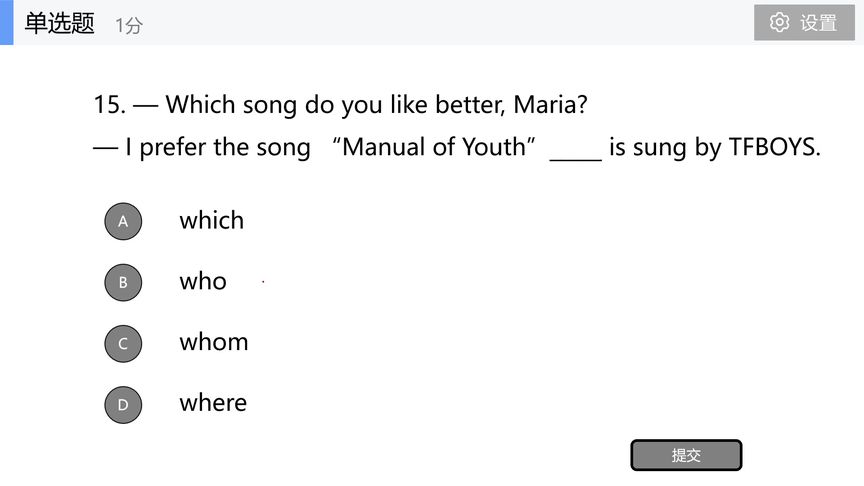This screenshot has height=486, width=864.
Task: Click the answer text "which"
Action: tap(211, 221)
